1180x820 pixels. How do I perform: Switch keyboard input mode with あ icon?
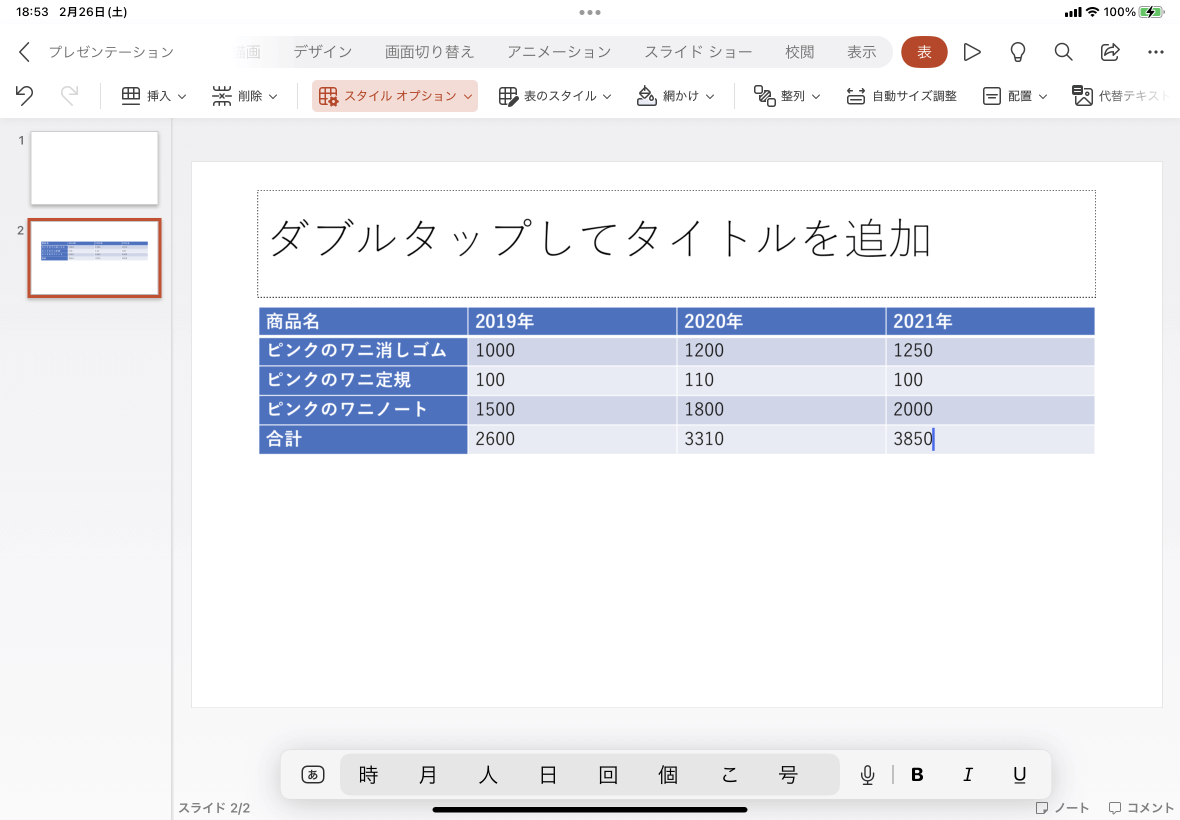312,774
